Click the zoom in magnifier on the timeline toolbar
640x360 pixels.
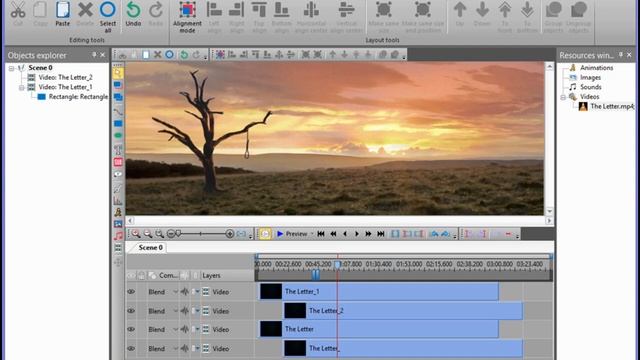coord(136,234)
